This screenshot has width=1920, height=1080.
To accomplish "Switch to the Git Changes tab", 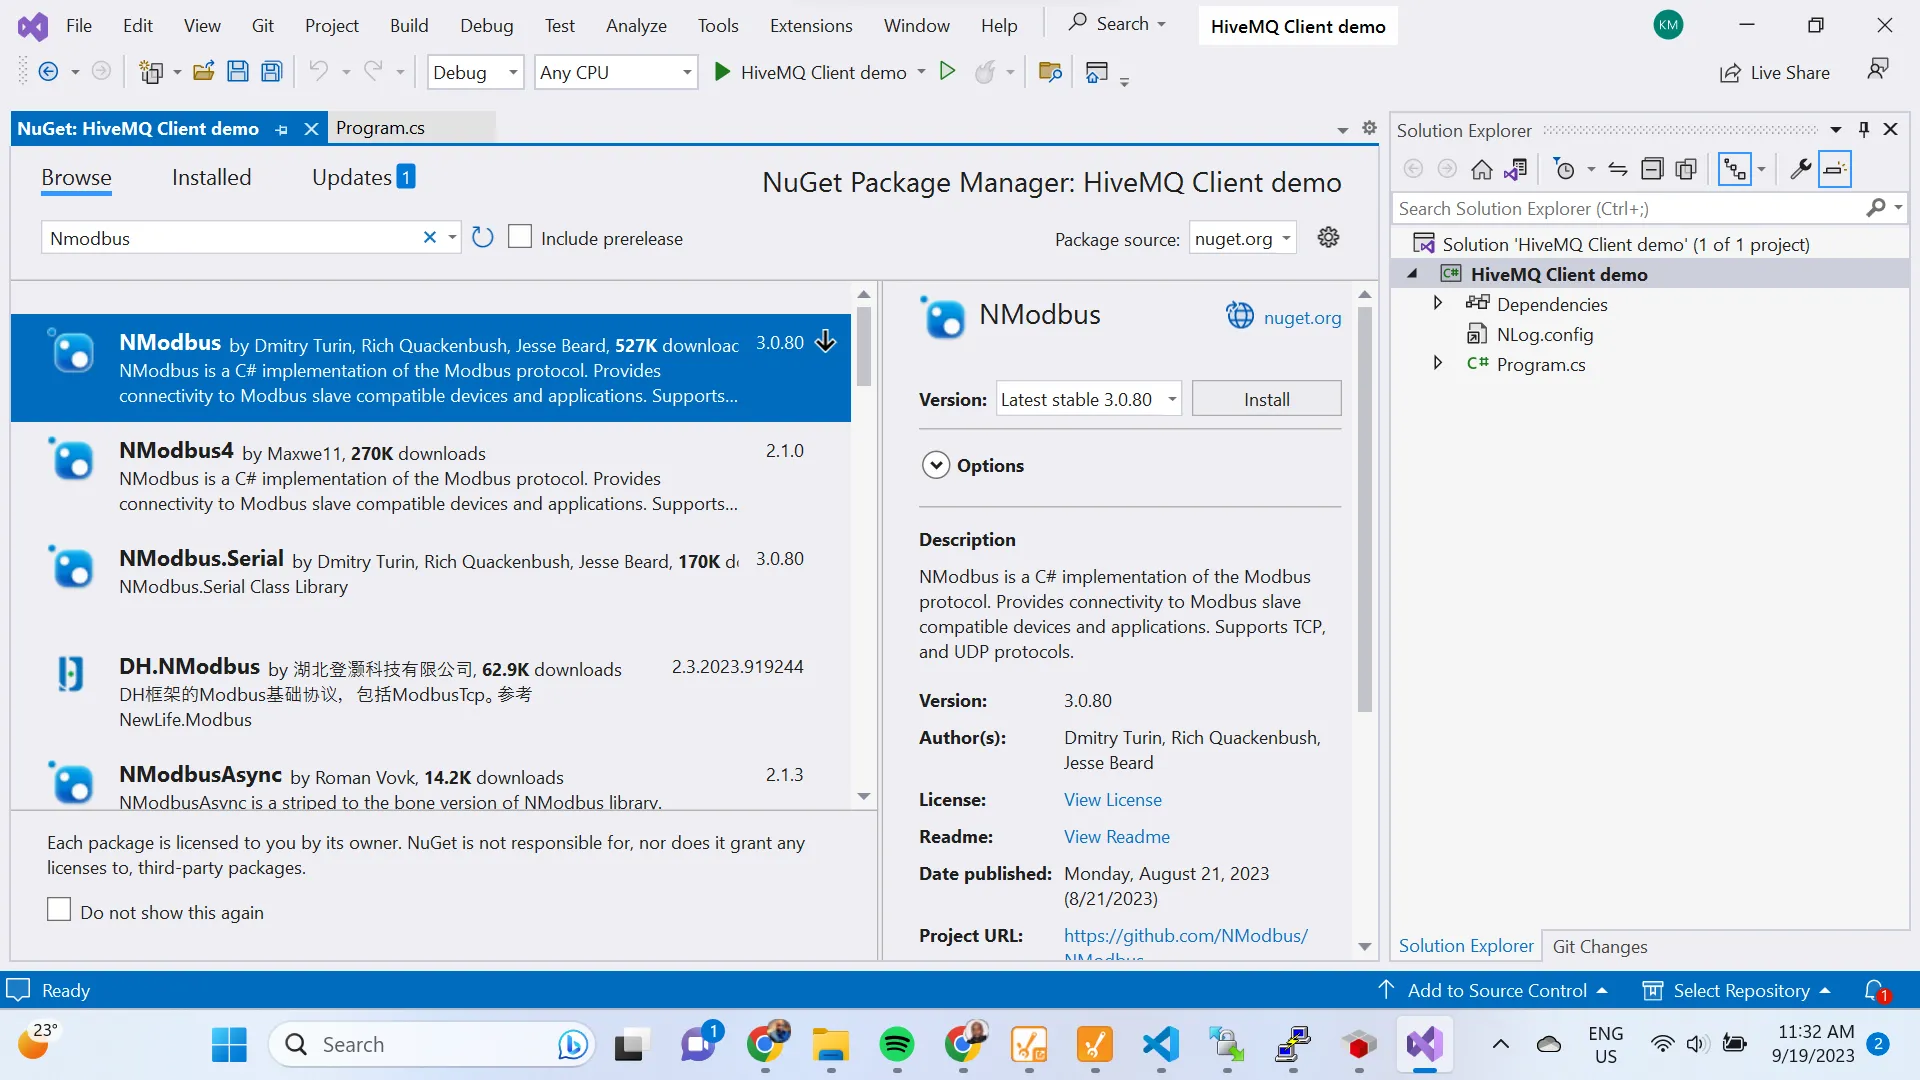I will click(x=1599, y=946).
